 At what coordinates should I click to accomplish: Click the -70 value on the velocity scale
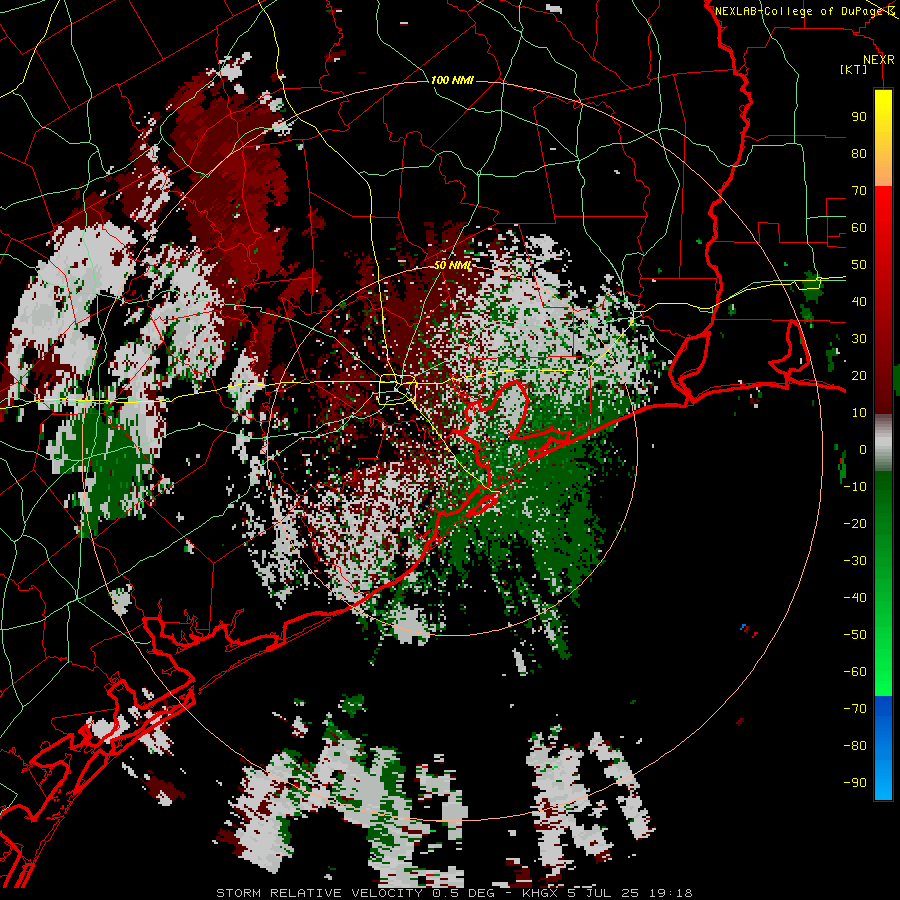[855, 709]
